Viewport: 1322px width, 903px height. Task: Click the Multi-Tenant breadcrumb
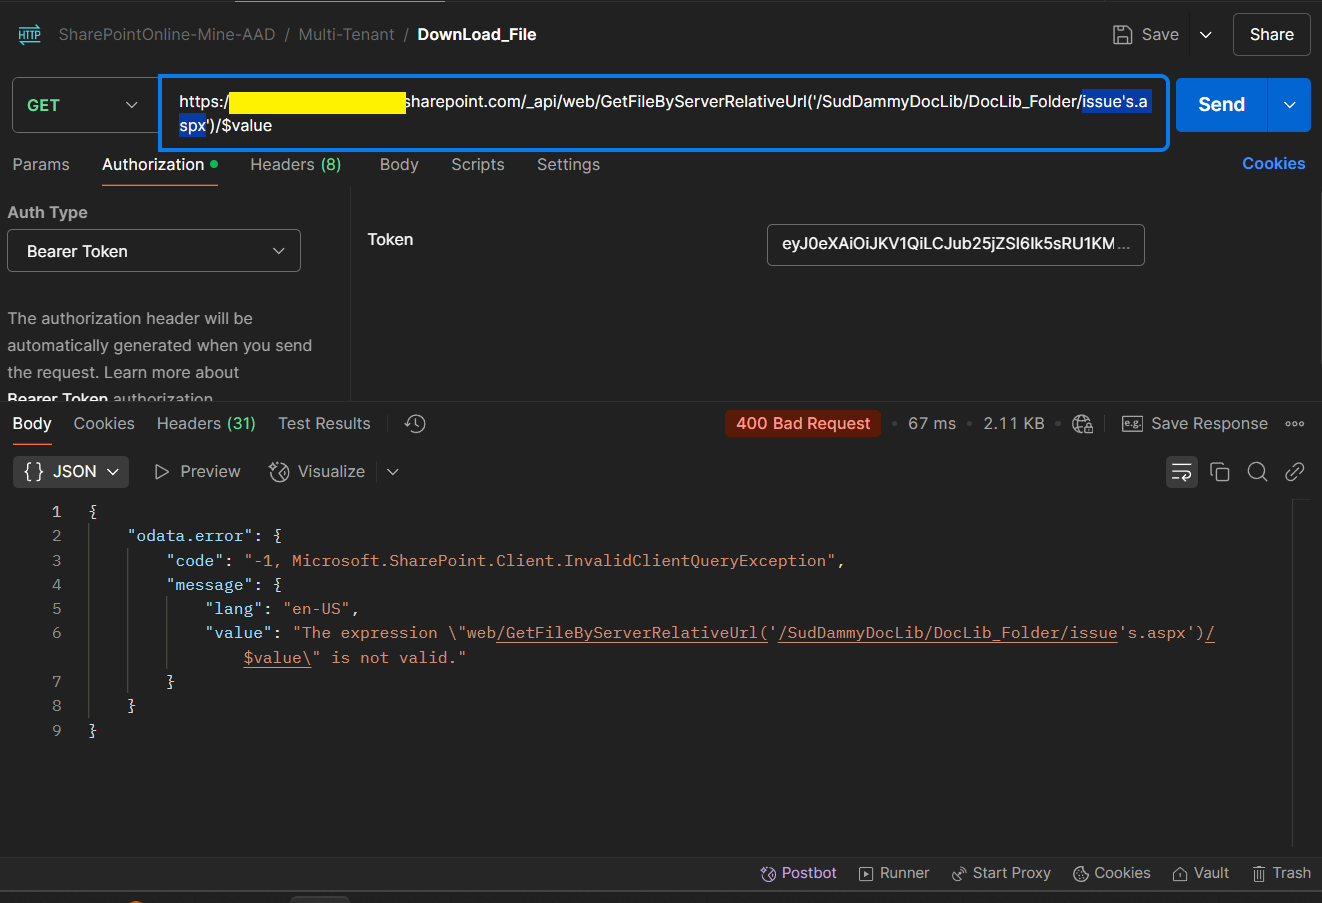click(x=346, y=35)
